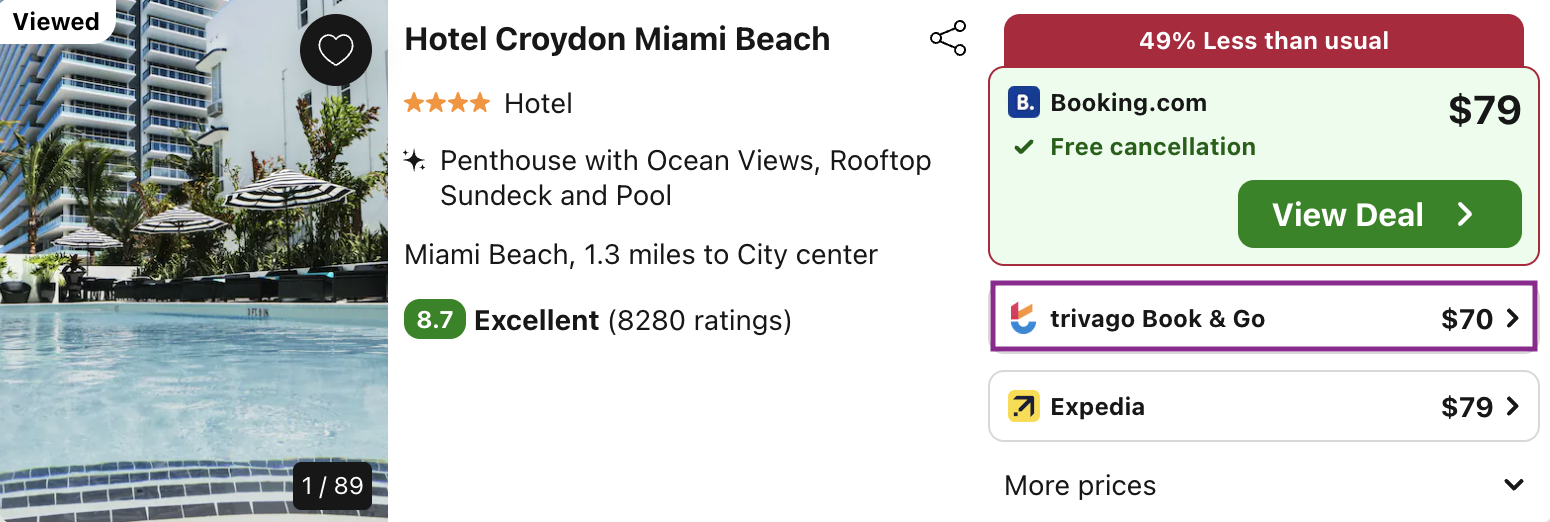Click the orange four-star rating
This screenshot has width=1550, height=522.
coord(446,103)
